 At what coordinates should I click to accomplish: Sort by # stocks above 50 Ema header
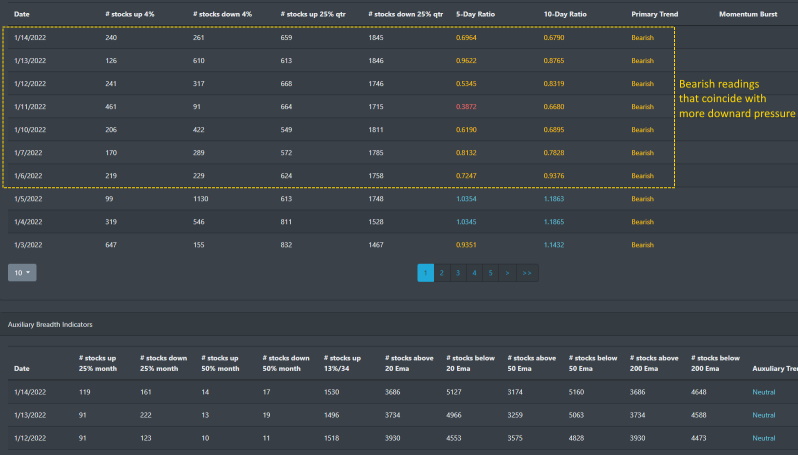[531, 363]
